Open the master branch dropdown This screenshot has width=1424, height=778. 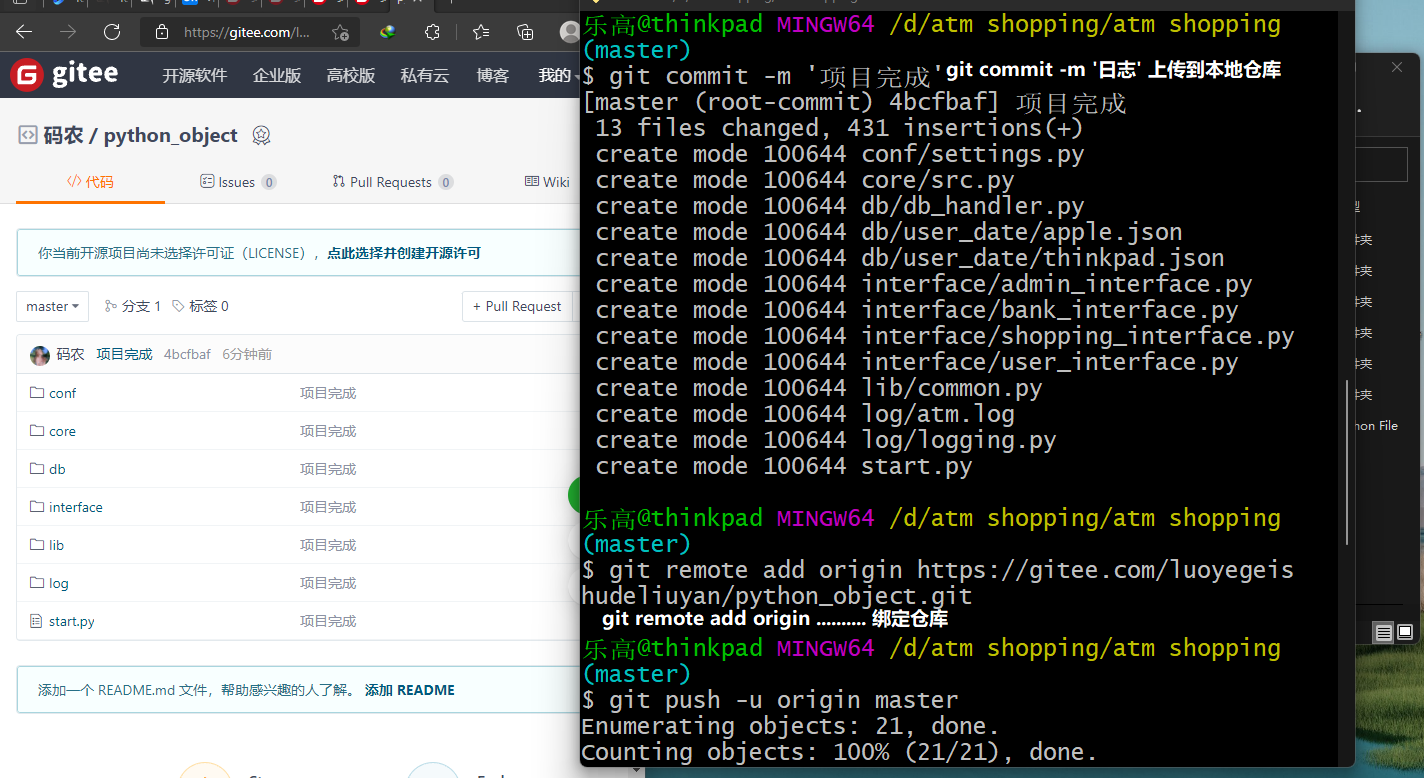[x=53, y=306]
